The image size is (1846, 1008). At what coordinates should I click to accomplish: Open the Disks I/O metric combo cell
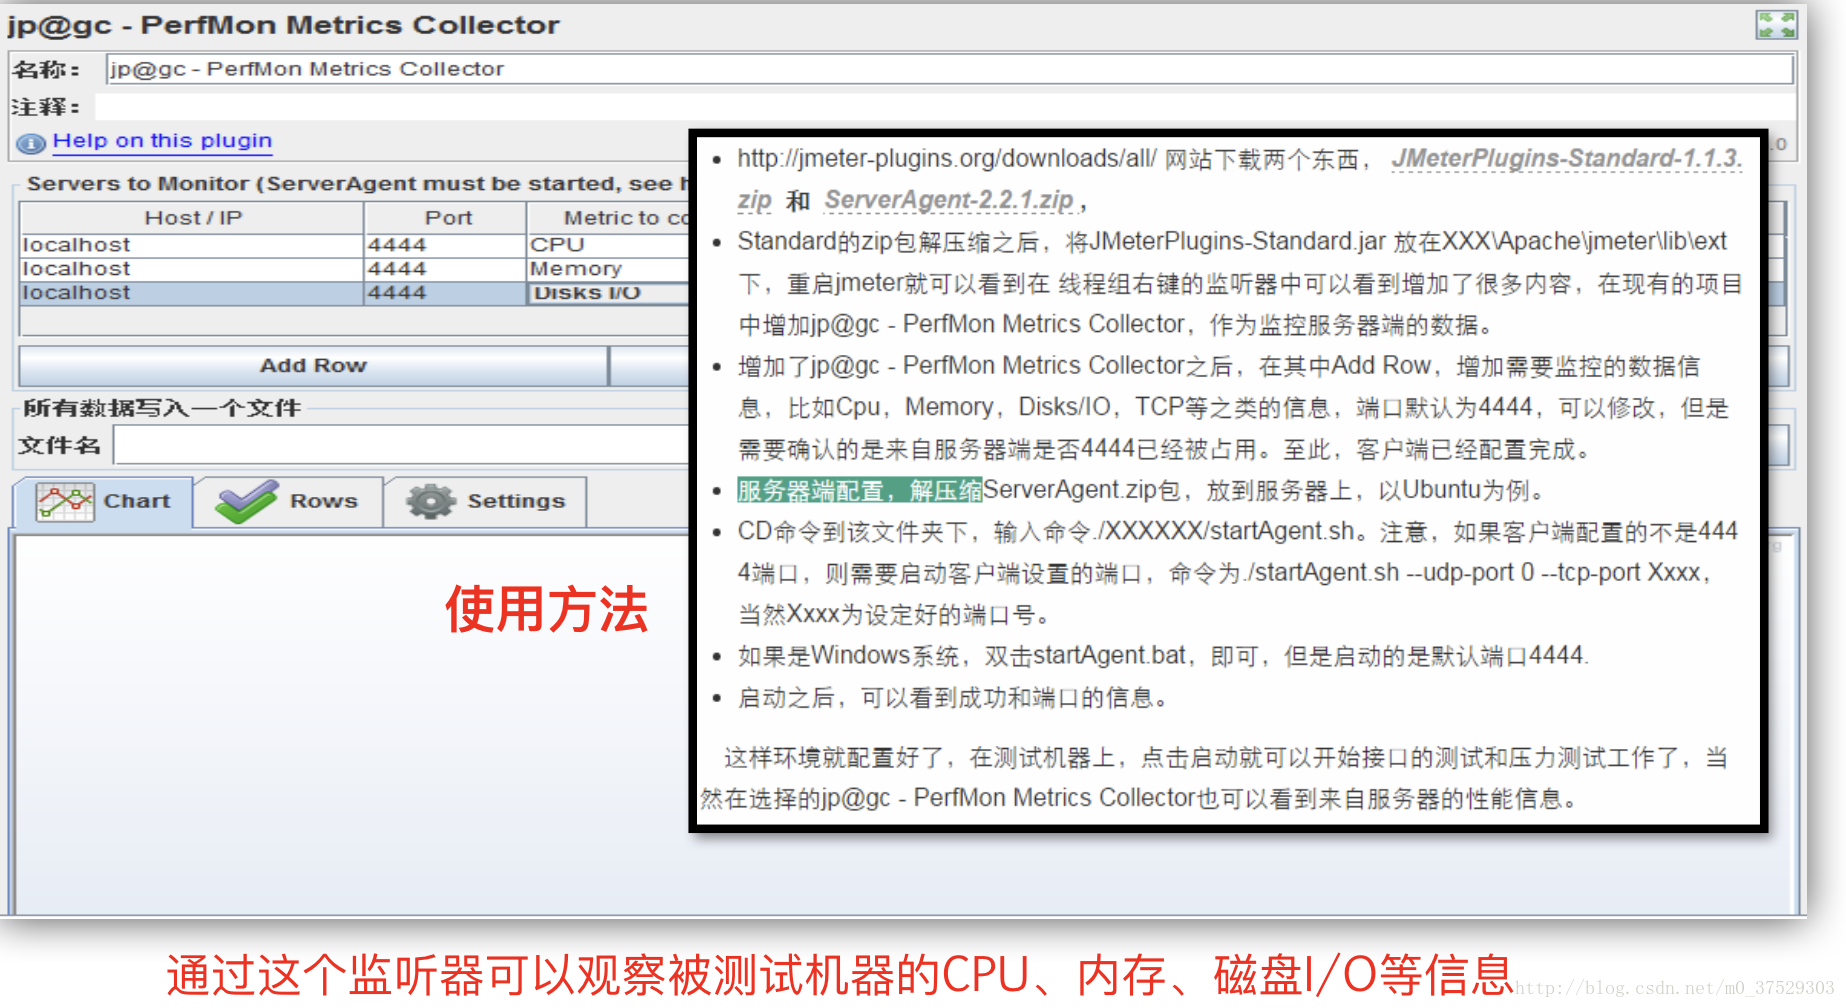pyautogui.click(x=608, y=293)
